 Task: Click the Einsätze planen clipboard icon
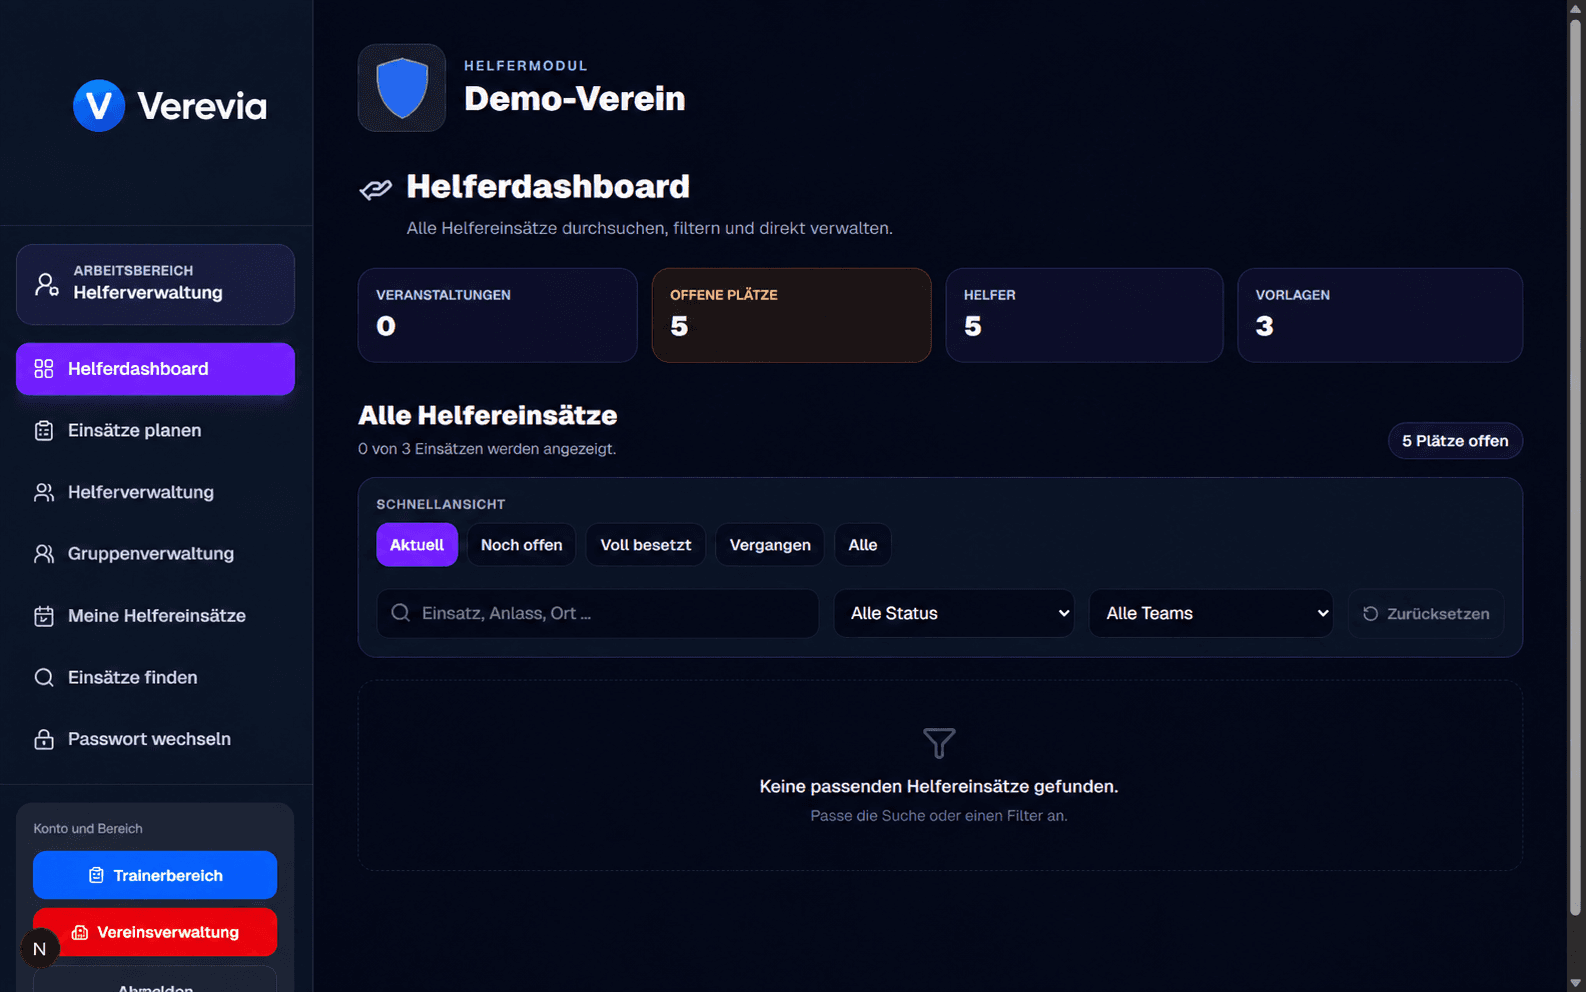[44, 431]
